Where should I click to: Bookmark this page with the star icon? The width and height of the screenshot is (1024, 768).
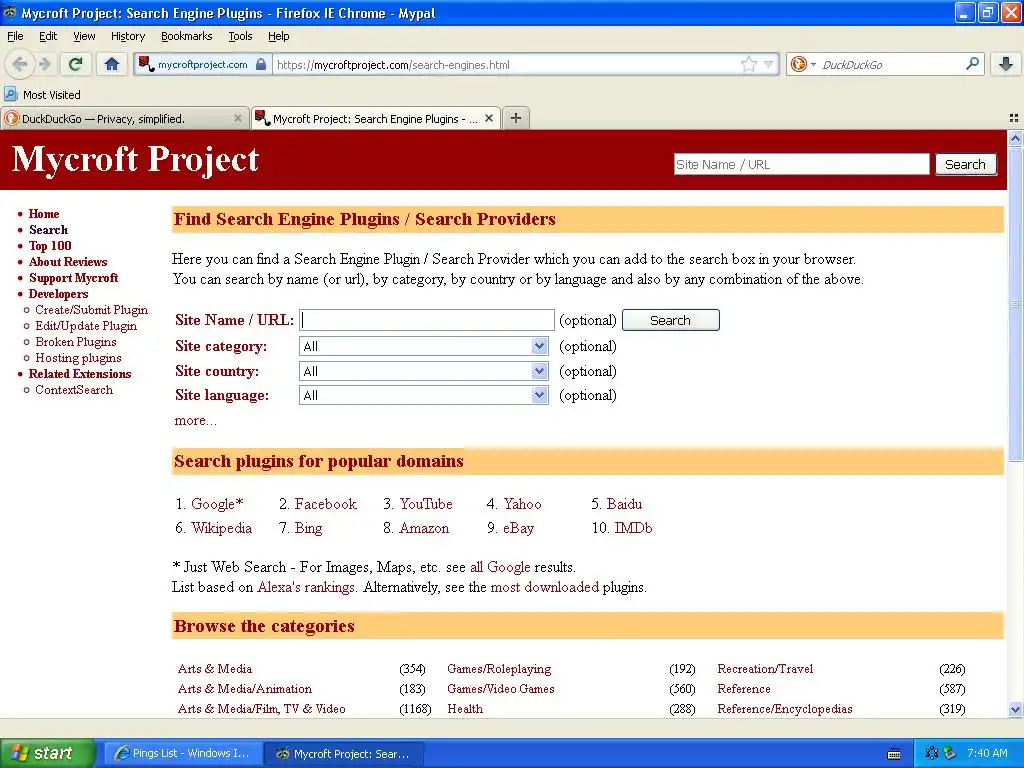pyautogui.click(x=748, y=64)
